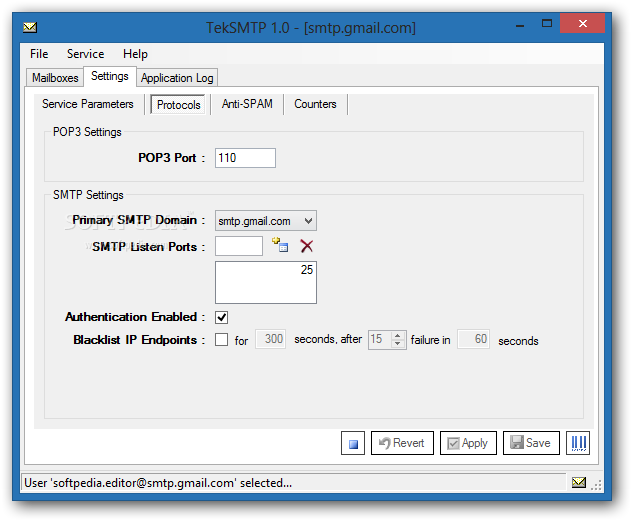This screenshot has width=632, height=521.
Task: Open the Service menu
Action: coord(85,54)
